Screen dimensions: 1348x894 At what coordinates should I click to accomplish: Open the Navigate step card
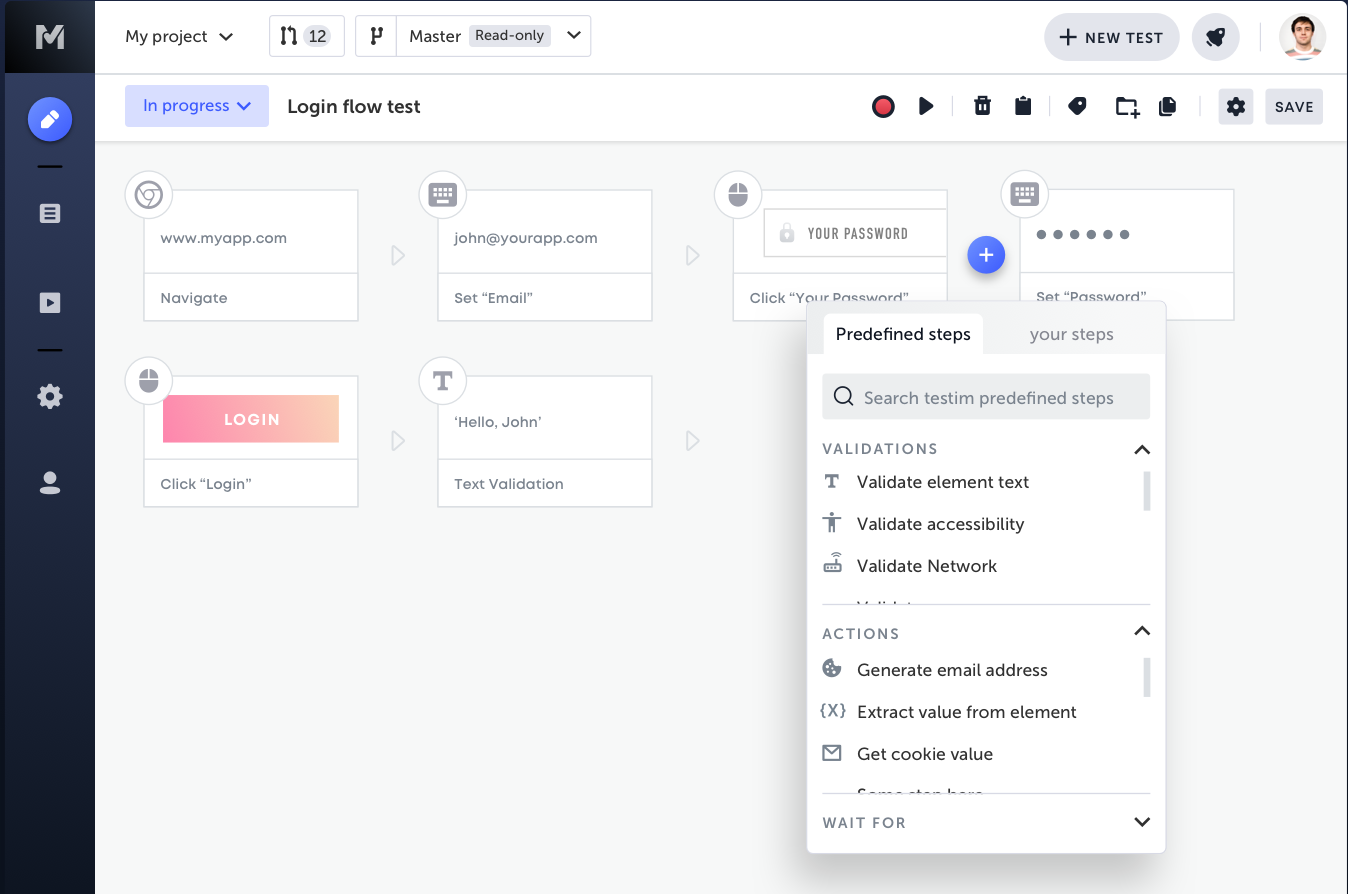251,256
